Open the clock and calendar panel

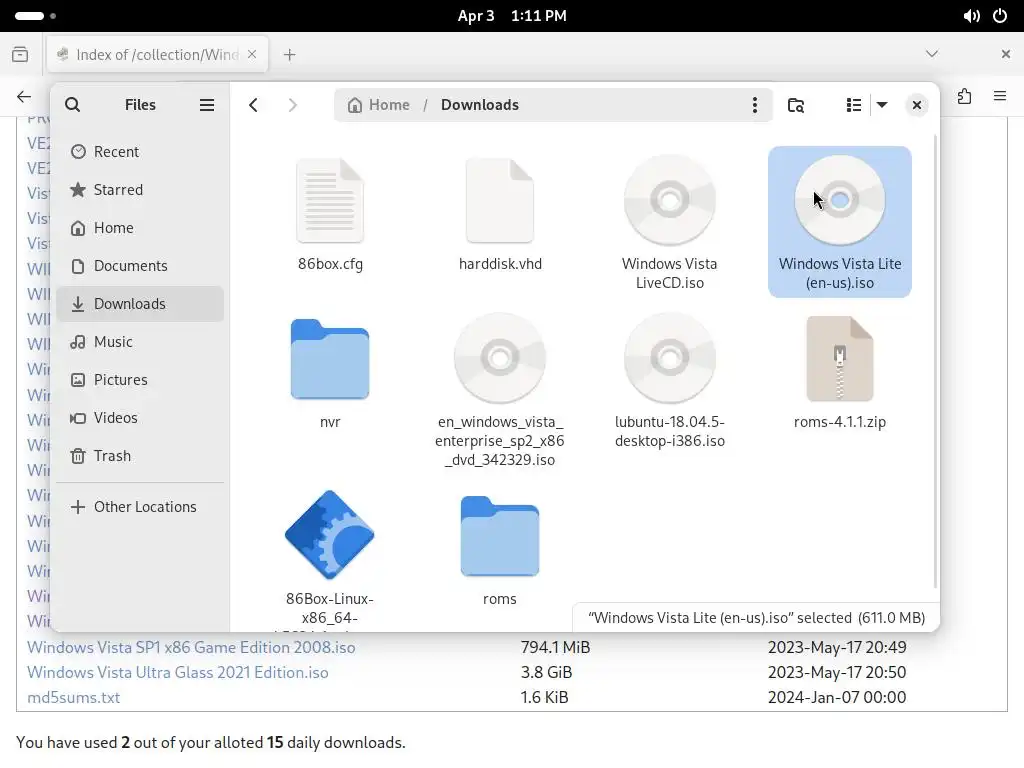pos(512,16)
